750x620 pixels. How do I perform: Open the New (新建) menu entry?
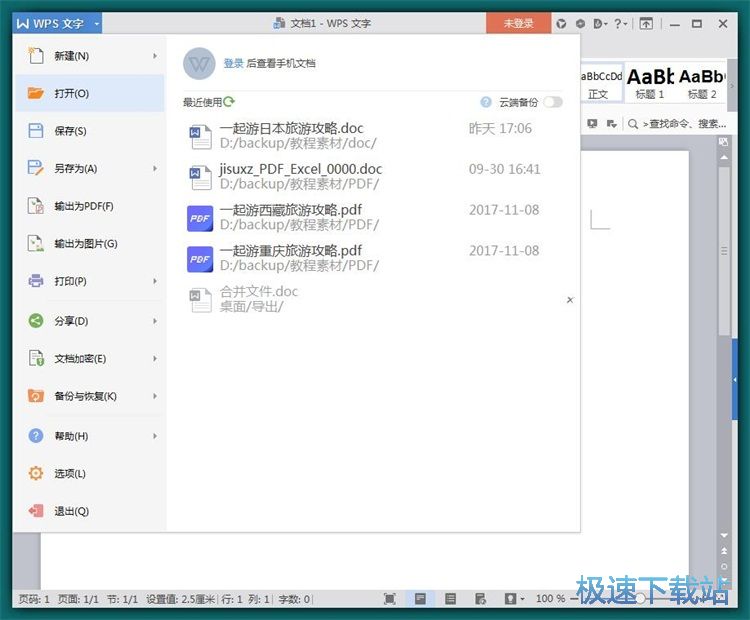[x=90, y=56]
